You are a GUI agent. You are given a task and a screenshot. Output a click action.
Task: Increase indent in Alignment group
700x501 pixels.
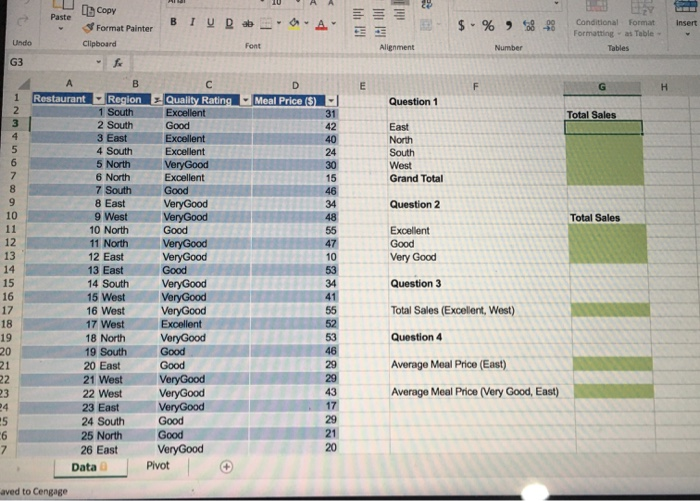(x=380, y=31)
